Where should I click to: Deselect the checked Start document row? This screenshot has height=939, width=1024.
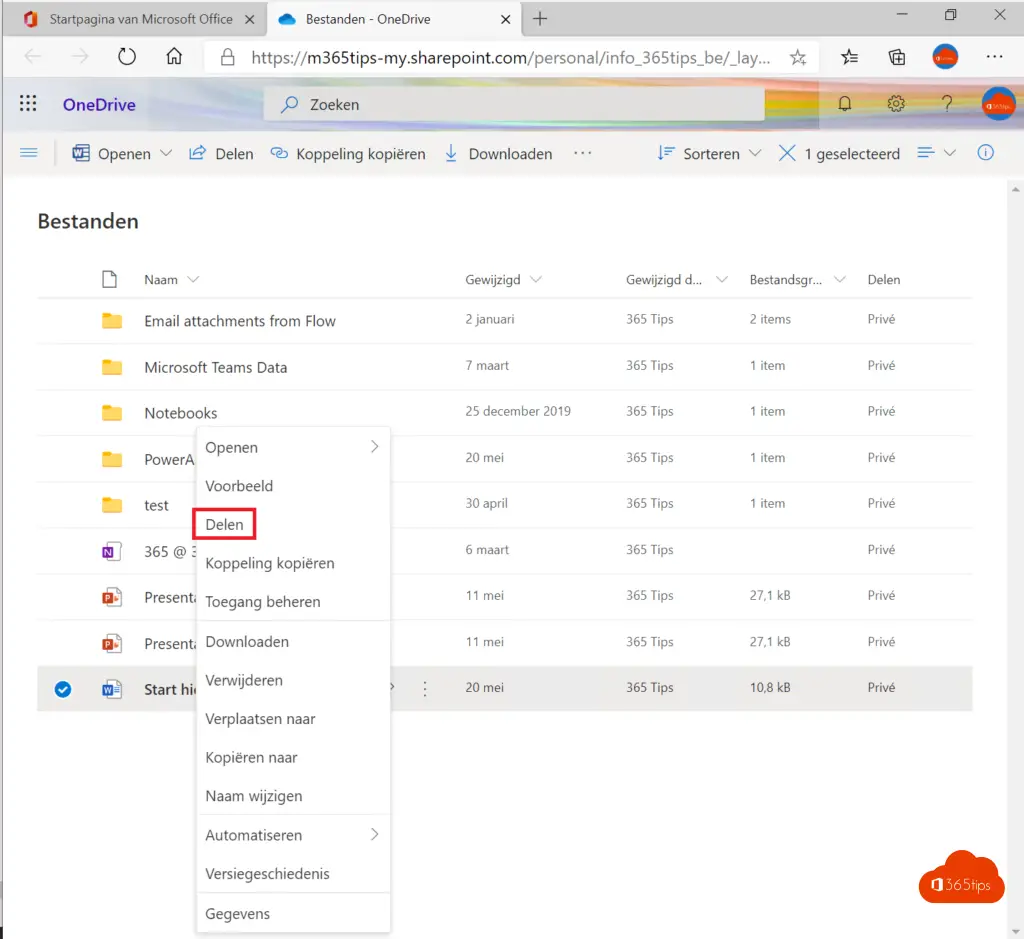pyautogui.click(x=63, y=689)
